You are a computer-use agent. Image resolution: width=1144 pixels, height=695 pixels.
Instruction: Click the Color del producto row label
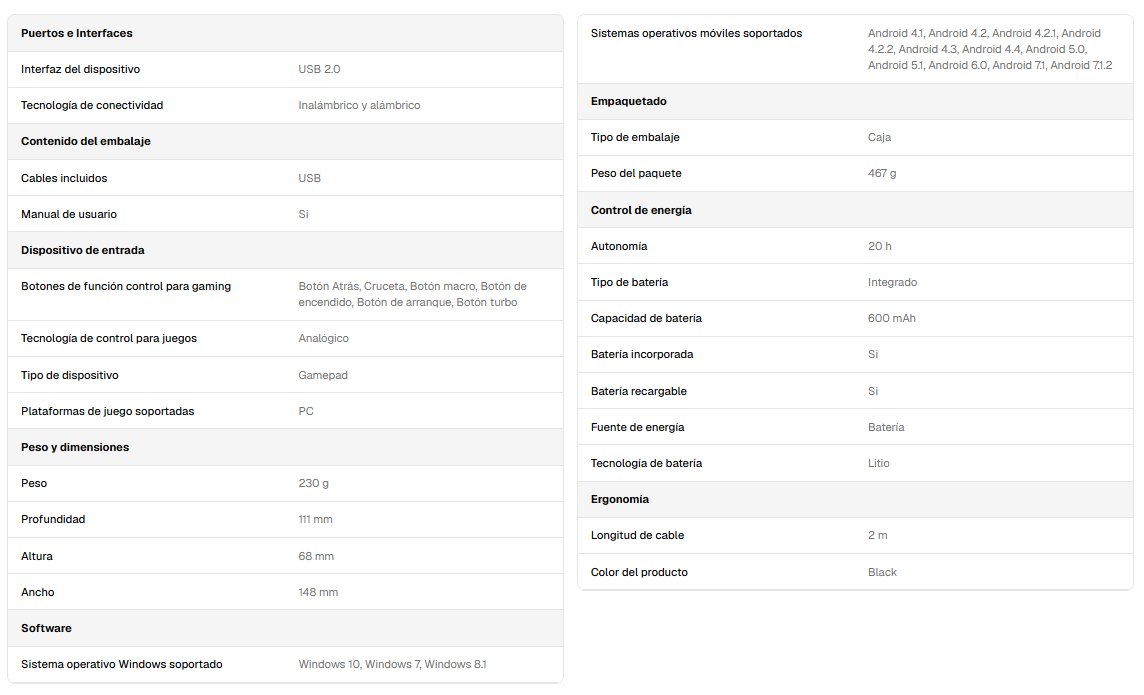point(639,572)
